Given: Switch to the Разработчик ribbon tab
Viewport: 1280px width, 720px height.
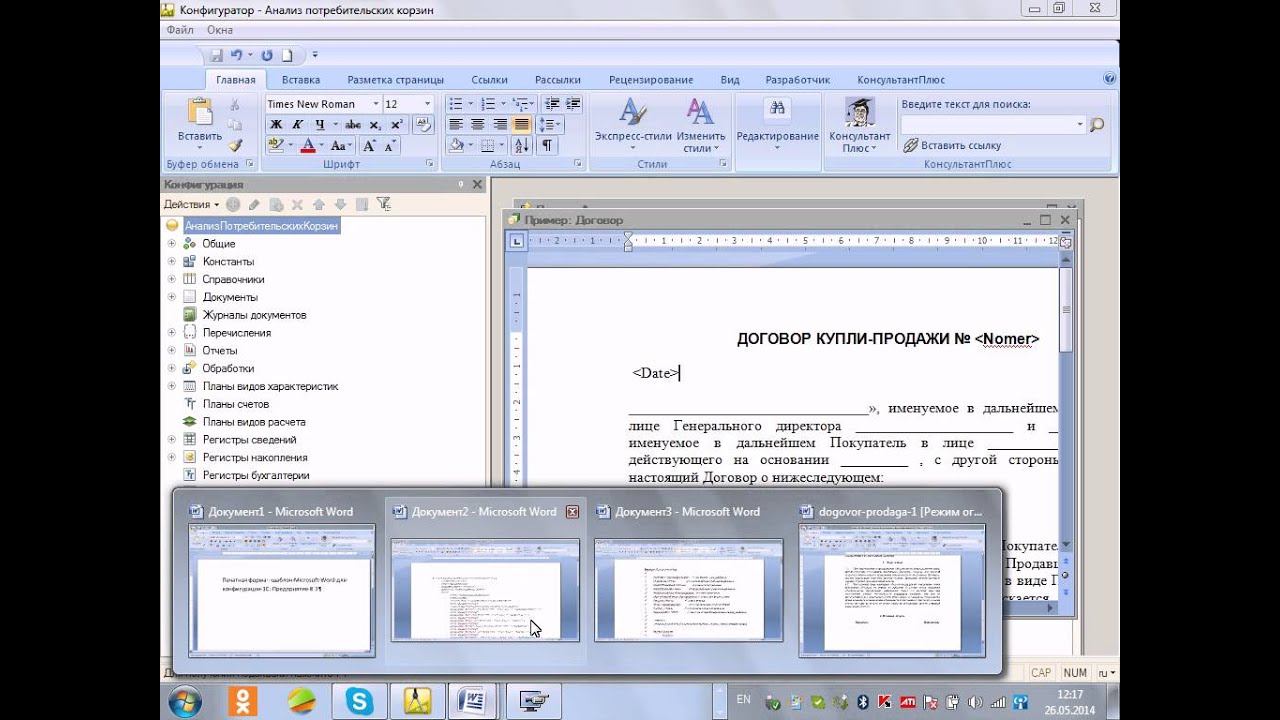Looking at the screenshot, I should (798, 80).
